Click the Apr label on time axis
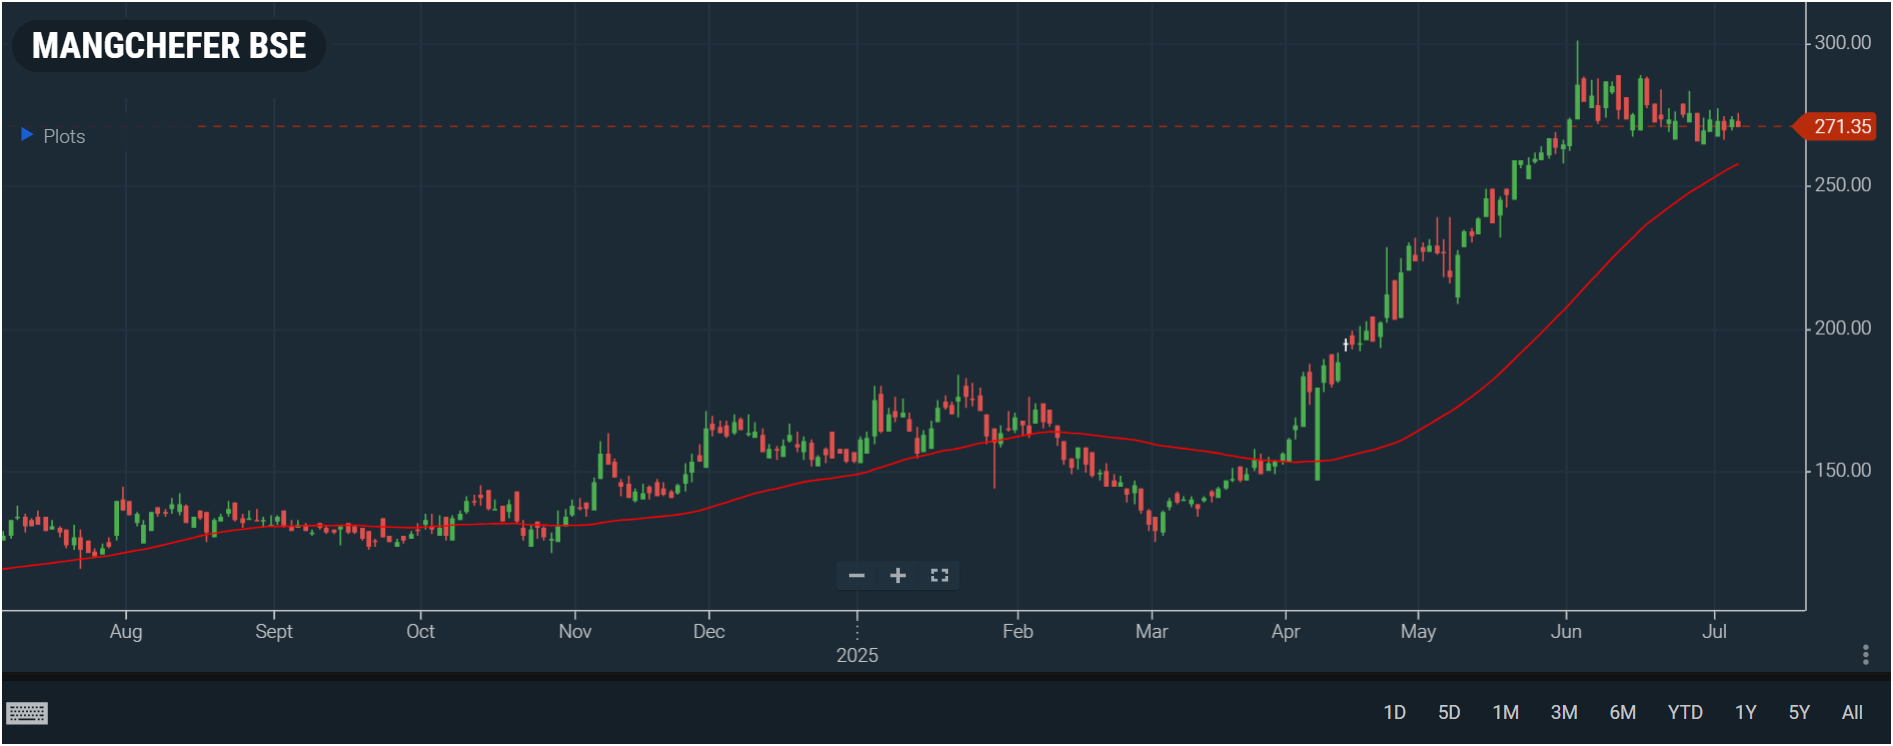Viewport: 1893px width, 746px height. pyautogui.click(x=1286, y=631)
